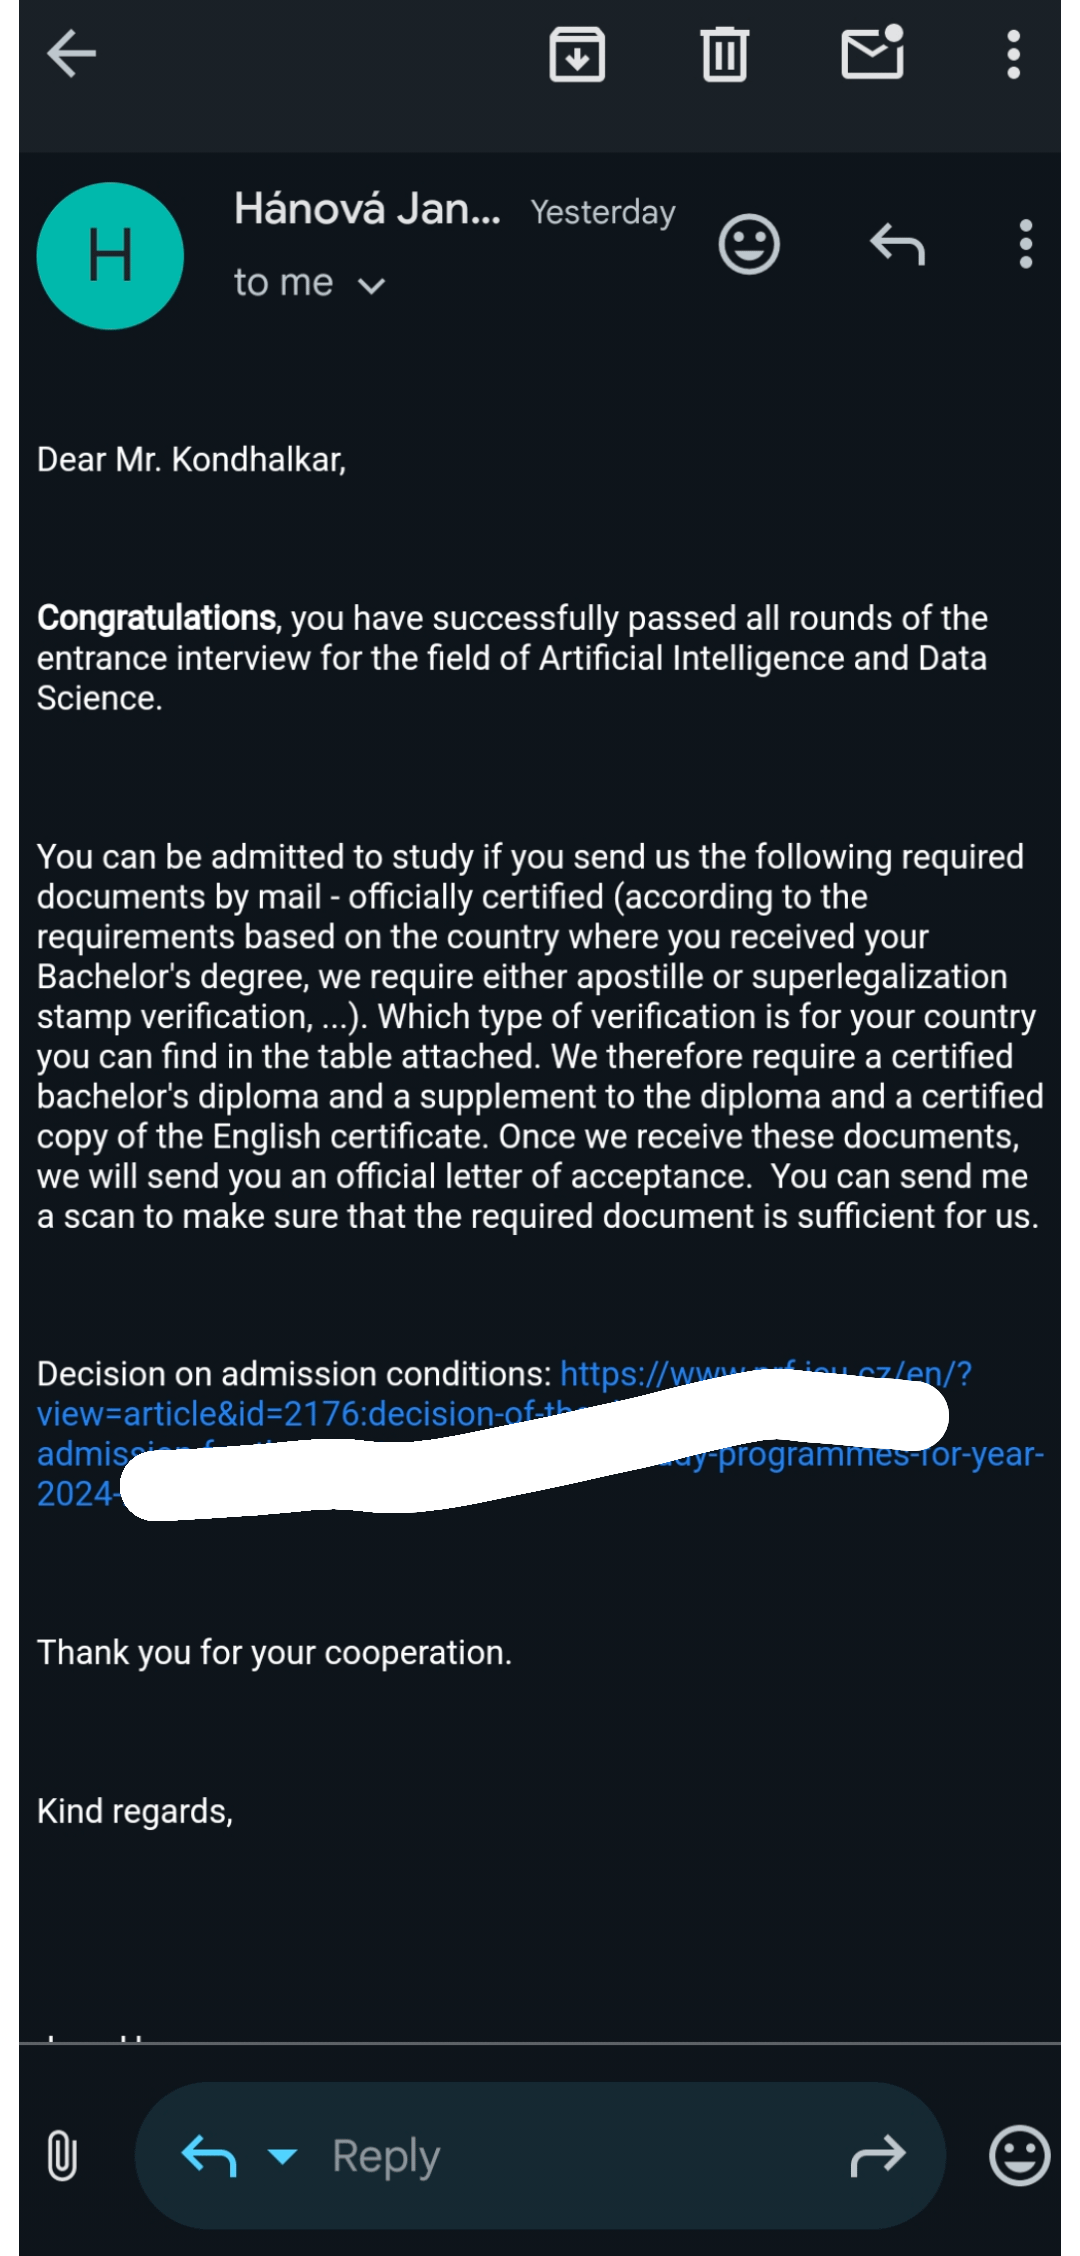Mark the email as unread with the envelope icon
Screen dimensions: 1080x2256
point(873,52)
